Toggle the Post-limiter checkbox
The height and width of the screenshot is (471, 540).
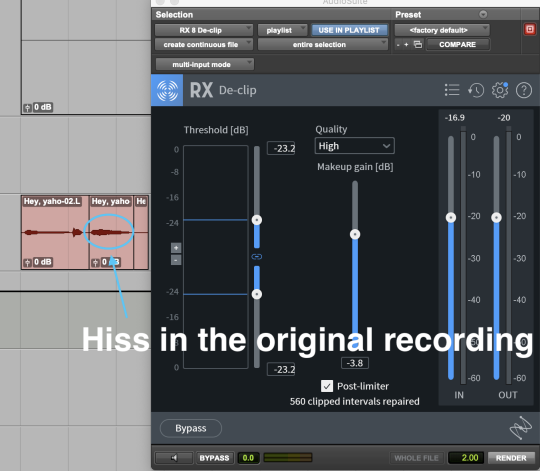point(327,386)
